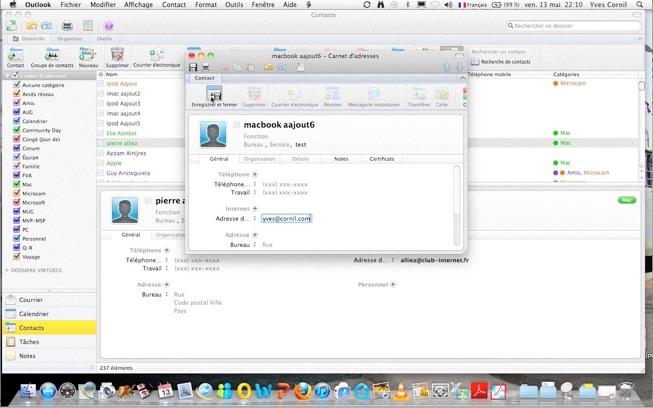Toggle the flag checkbox beside macbook aajout6
The height and width of the screenshot is (408, 653).
(236, 124)
